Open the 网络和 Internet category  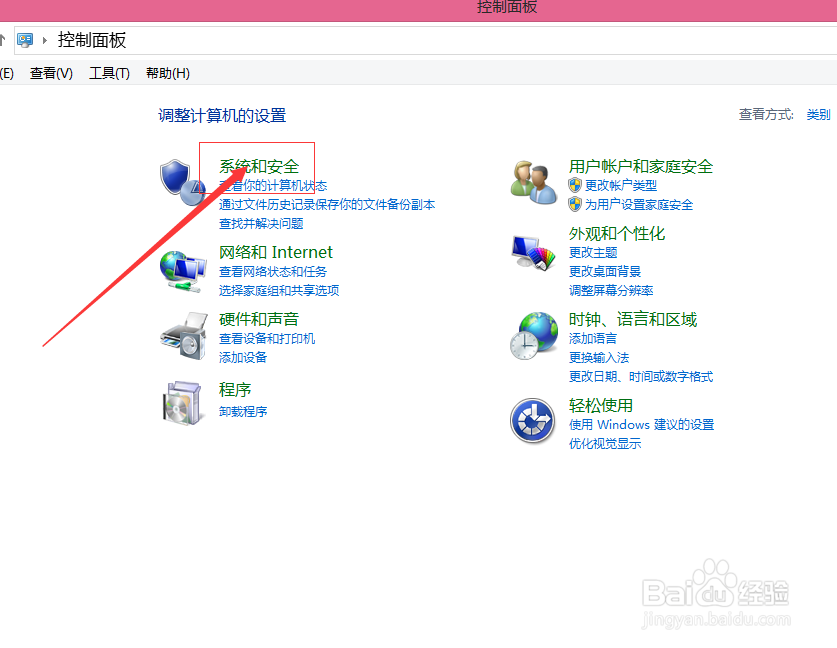[x=275, y=252]
